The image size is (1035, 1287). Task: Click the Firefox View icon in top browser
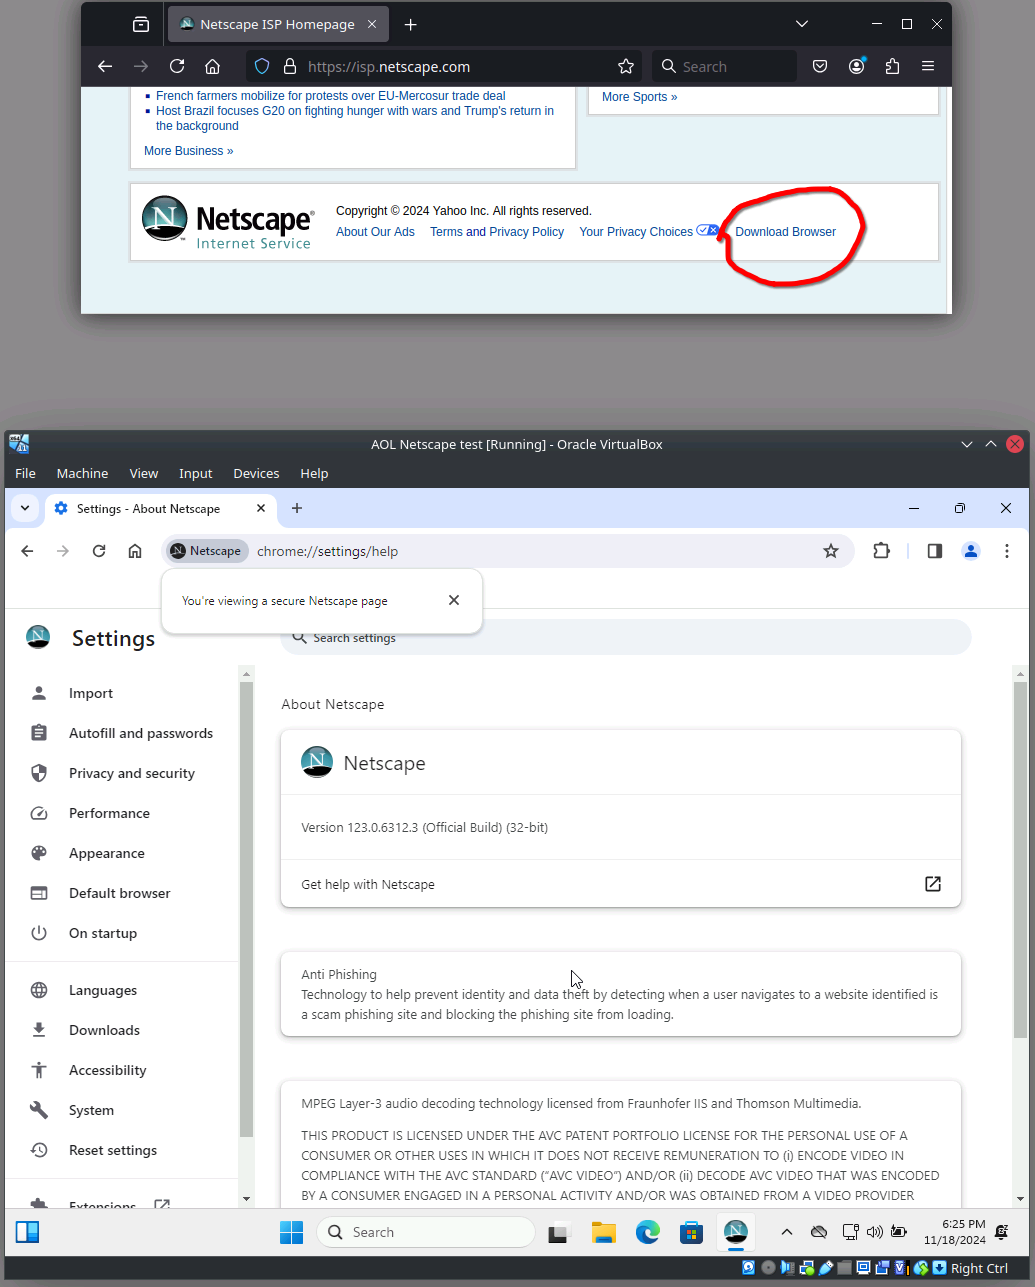[141, 24]
